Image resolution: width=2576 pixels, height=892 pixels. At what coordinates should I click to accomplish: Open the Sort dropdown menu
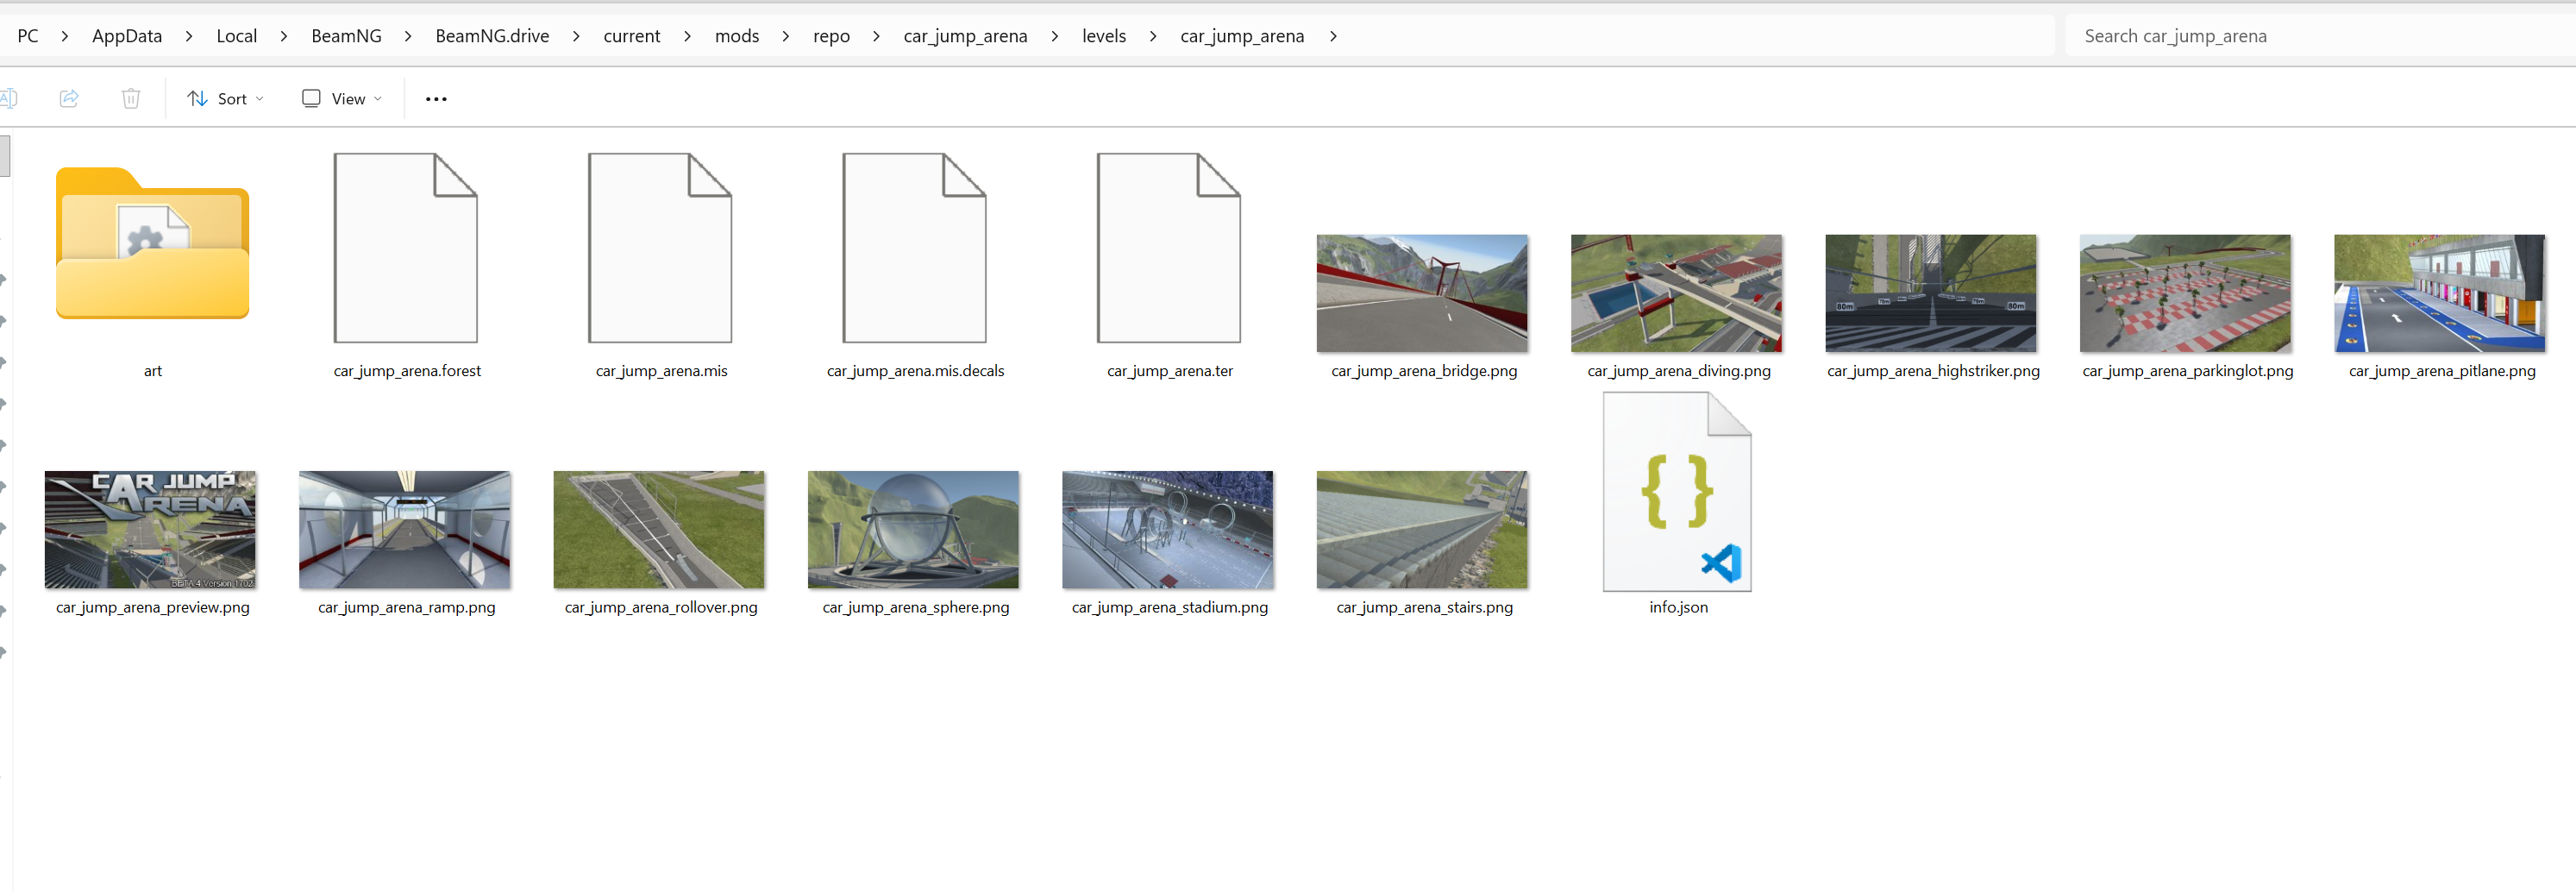tap(226, 98)
